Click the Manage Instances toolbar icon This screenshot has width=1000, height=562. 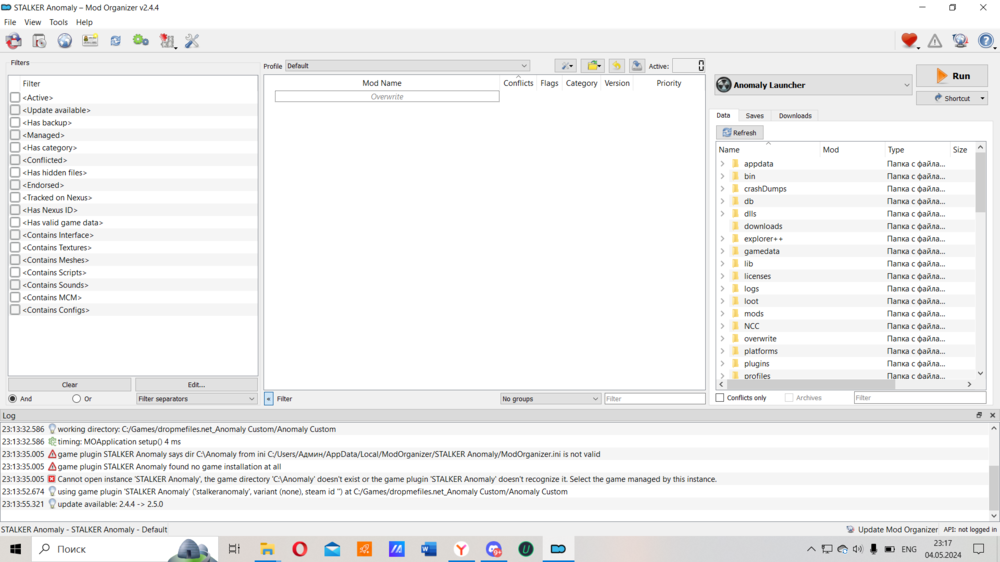click(14, 41)
